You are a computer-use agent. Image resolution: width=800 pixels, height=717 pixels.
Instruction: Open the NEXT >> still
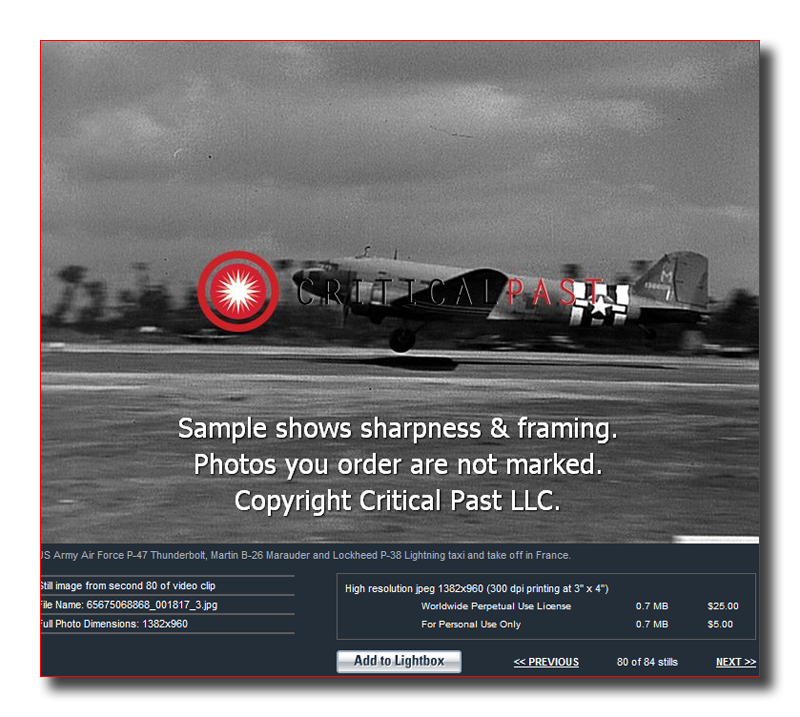[736, 662]
